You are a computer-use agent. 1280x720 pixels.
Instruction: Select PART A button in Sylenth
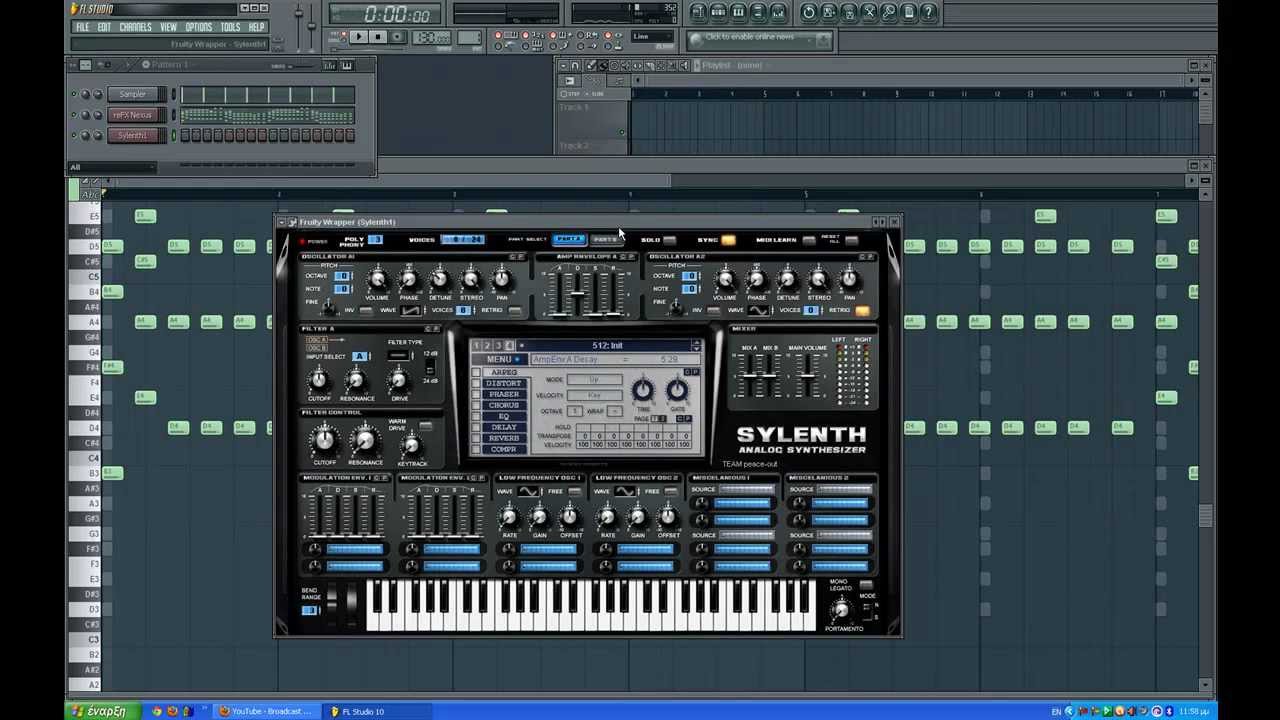click(569, 240)
